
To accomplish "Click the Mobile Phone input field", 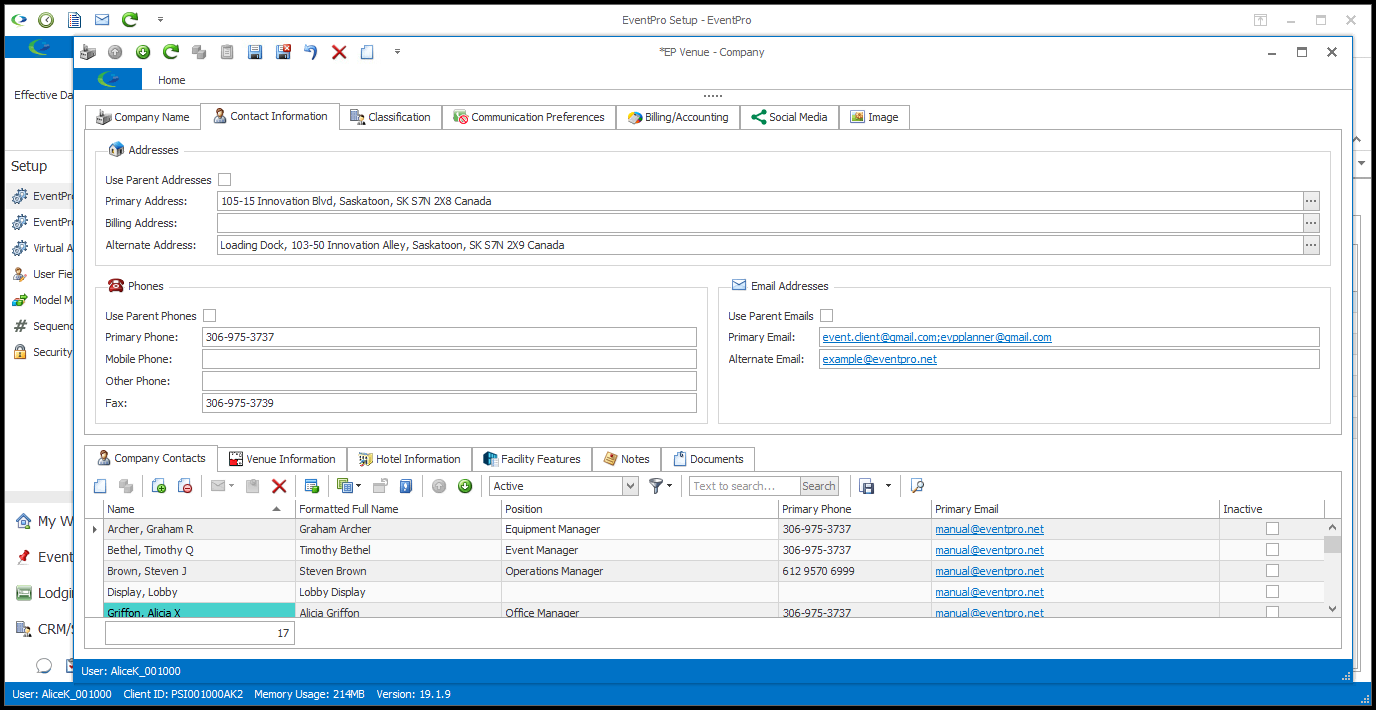I will click(x=449, y=359).
